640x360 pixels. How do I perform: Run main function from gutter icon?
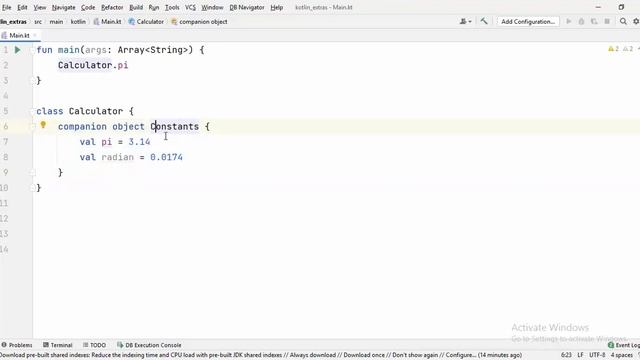[18, 50]
